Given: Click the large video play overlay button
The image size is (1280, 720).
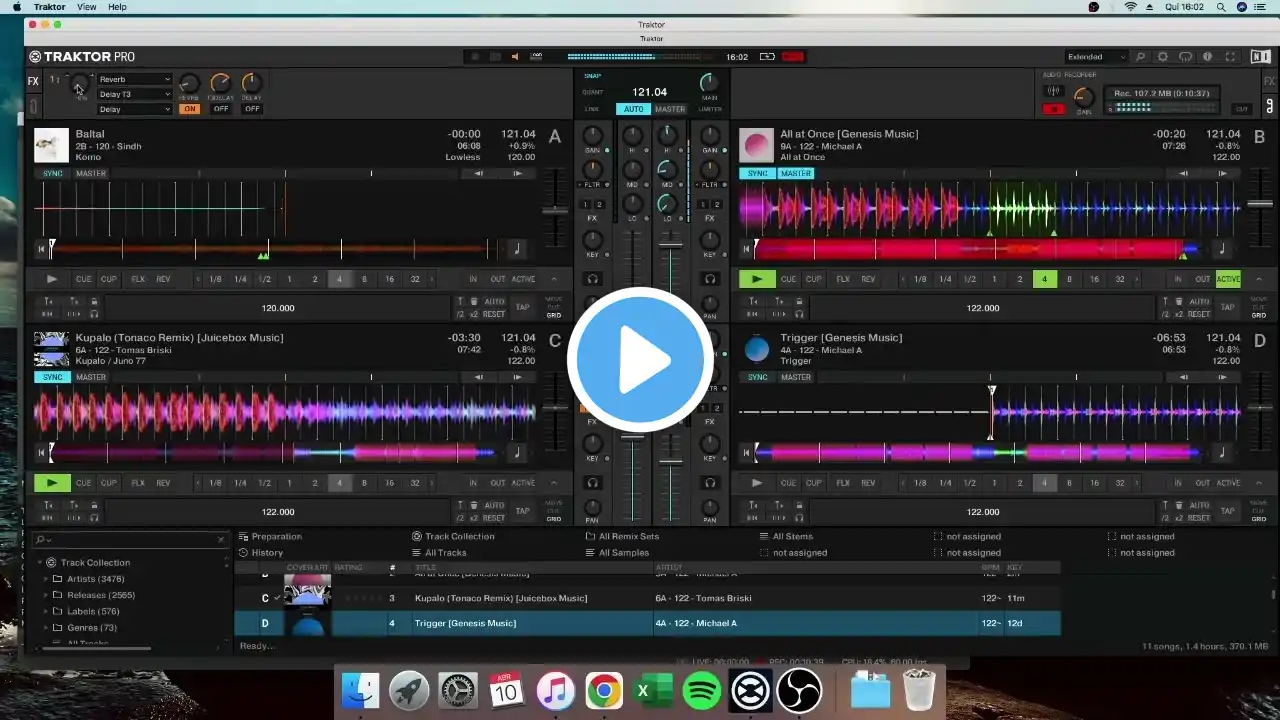Looking at the screenshot, I should 640,360.
